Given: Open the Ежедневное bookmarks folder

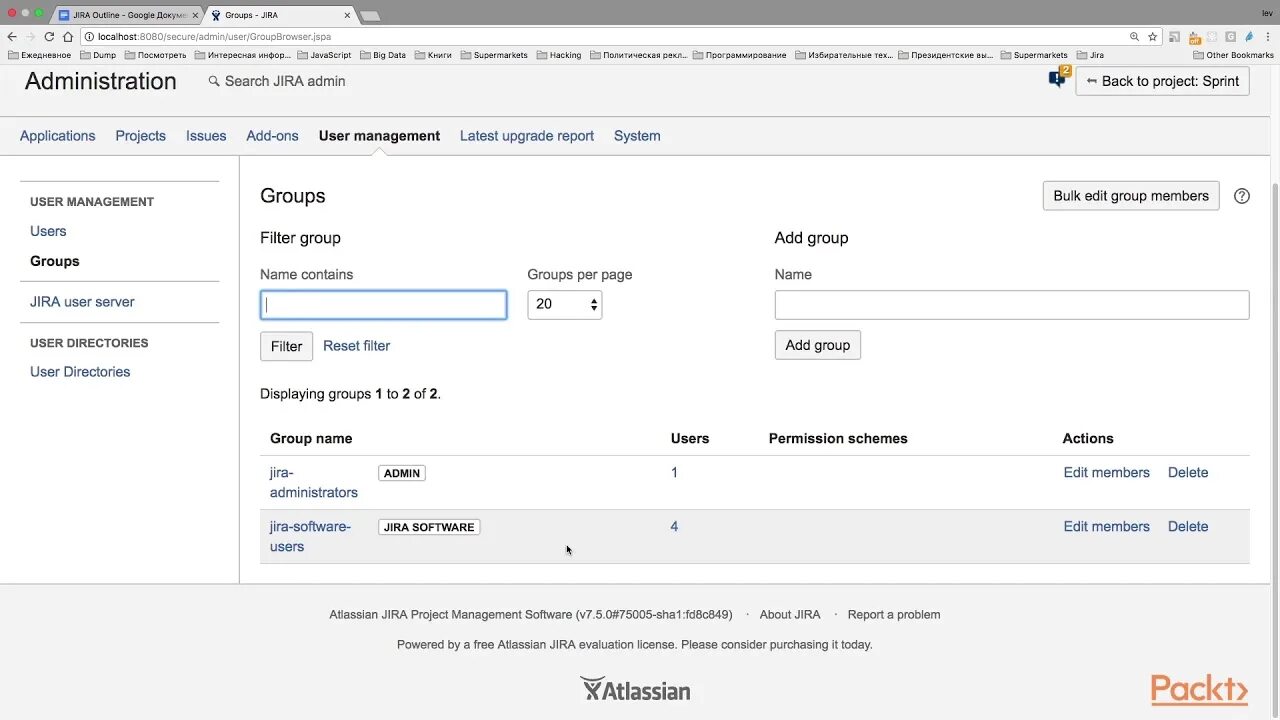Looking at the screenshot, I should (x=39, y=55).
